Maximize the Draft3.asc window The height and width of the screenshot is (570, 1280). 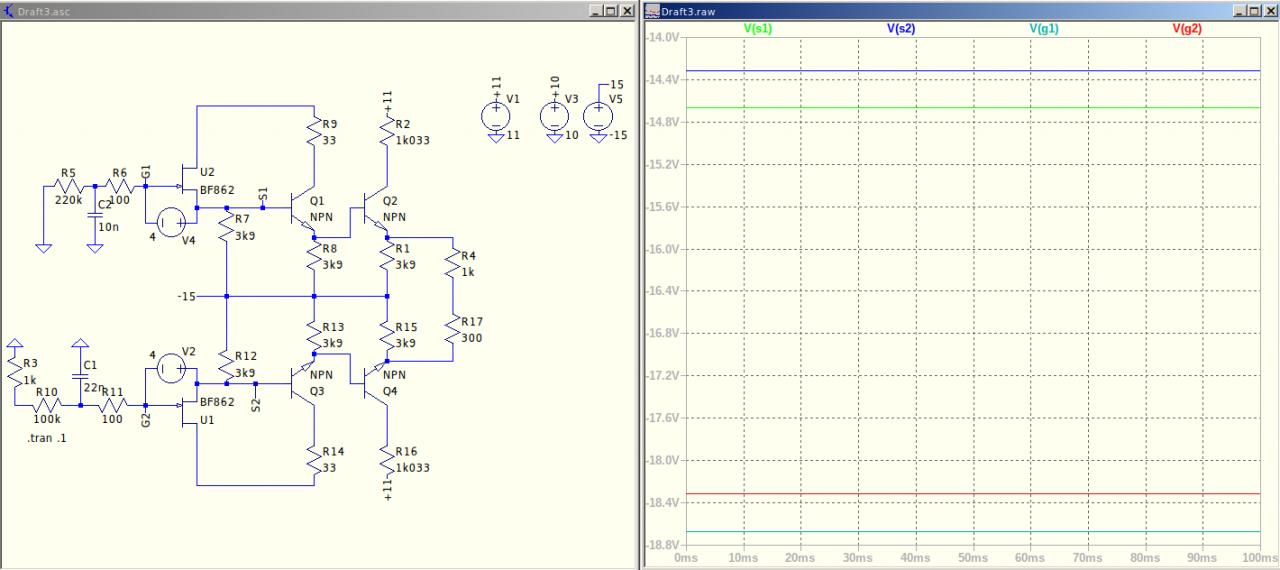click(x=611, y=10)
